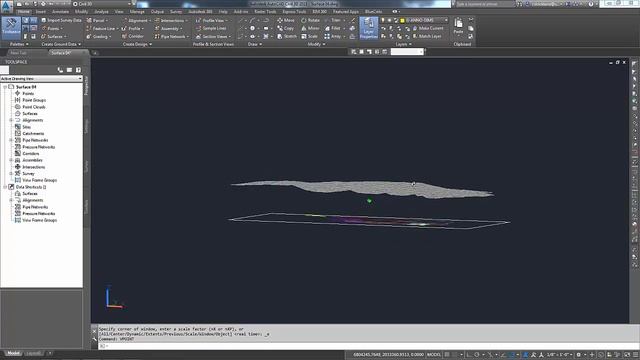Open the Active Drawing View dropdown in Toolspace
Viewport: 640px width, 360px height.
[41, 78]
